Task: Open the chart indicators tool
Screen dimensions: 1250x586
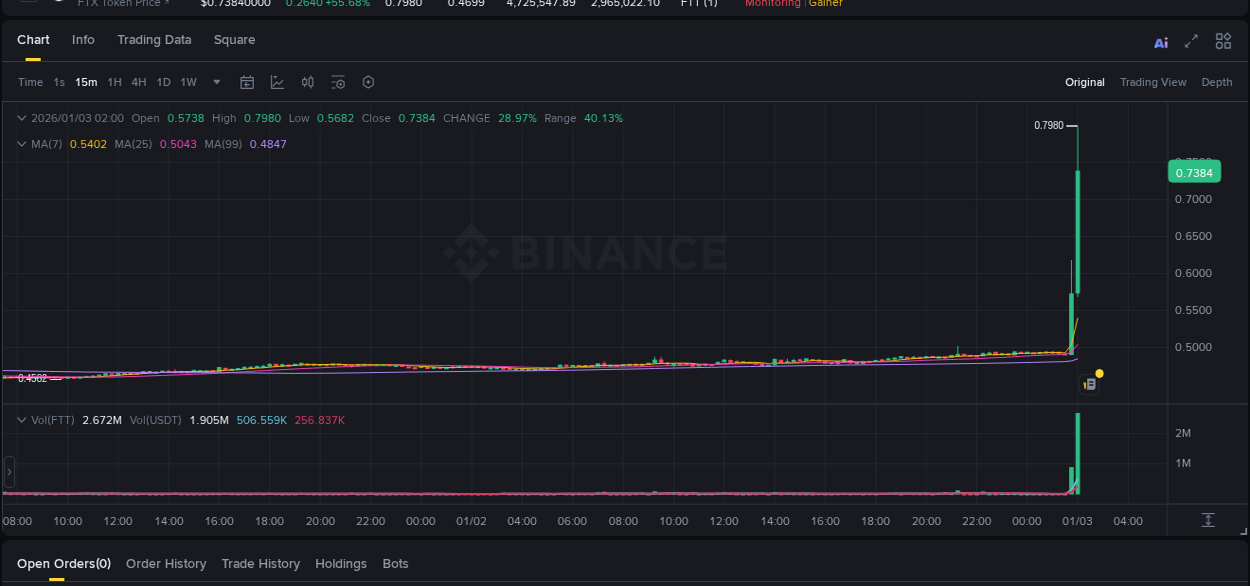Action: (x=277, y=82)
